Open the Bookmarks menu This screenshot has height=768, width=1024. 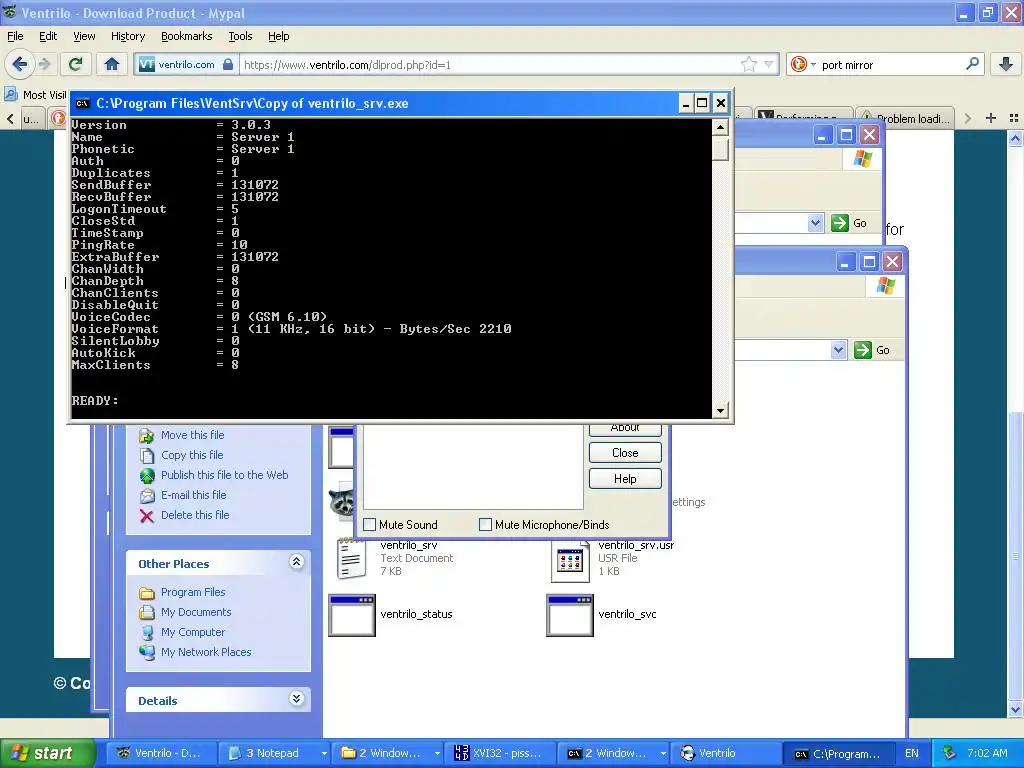point(187,36)
